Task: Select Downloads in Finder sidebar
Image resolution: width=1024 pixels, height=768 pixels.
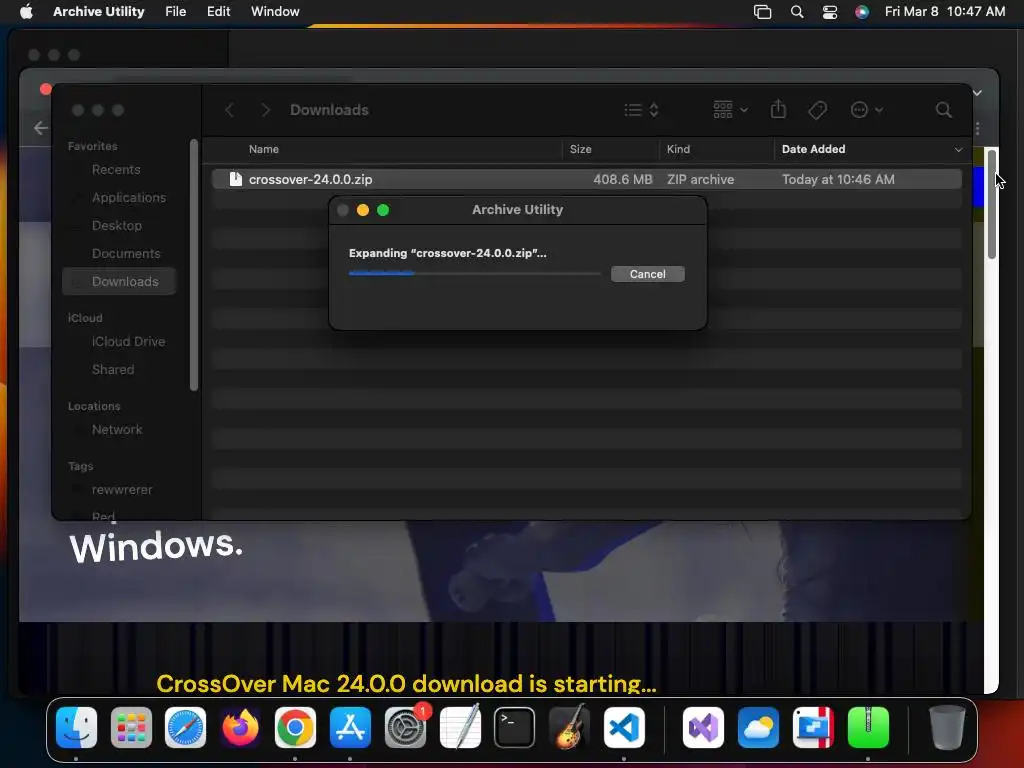Action: tap(120, 281)
